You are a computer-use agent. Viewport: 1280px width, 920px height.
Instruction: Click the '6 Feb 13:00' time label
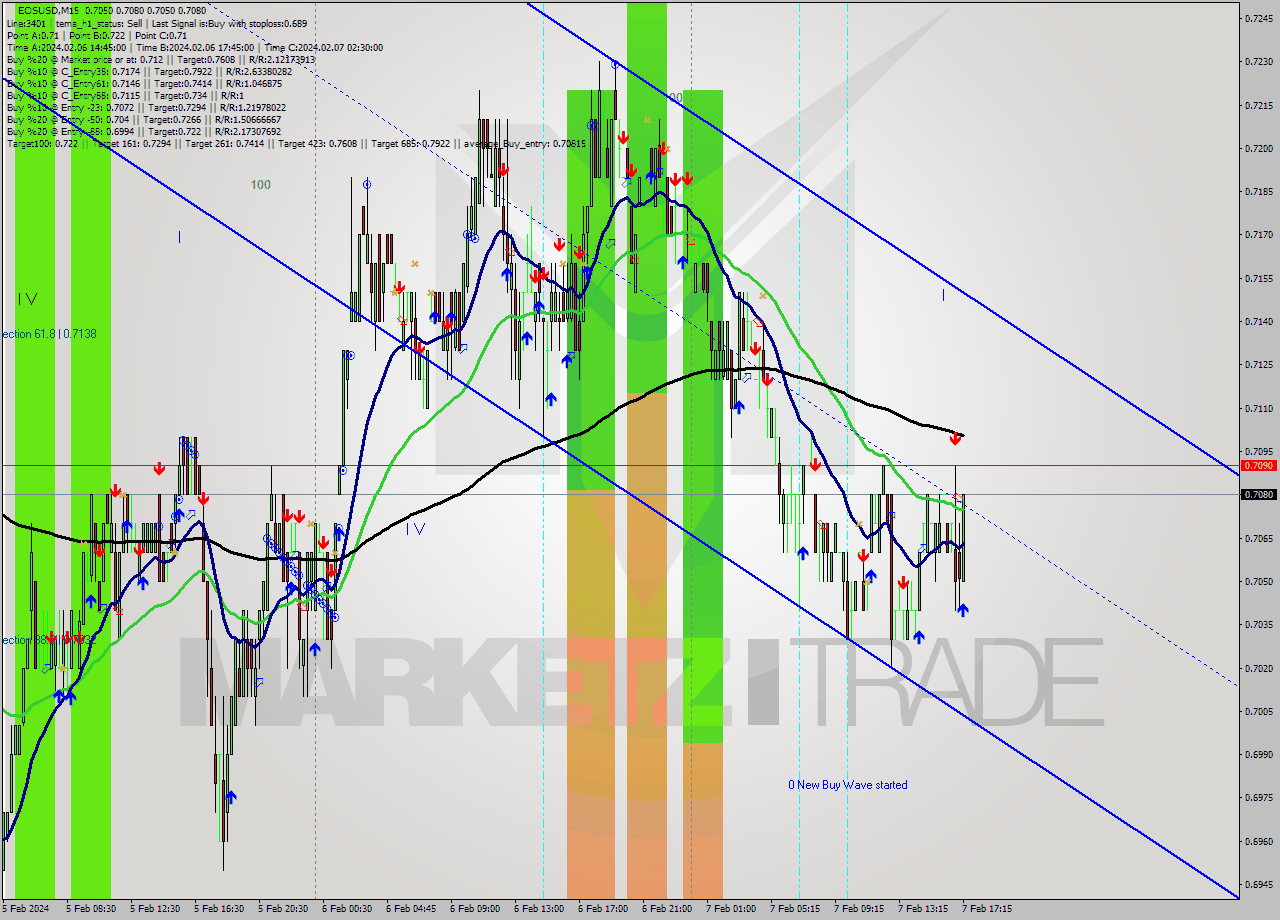[539, 909]
